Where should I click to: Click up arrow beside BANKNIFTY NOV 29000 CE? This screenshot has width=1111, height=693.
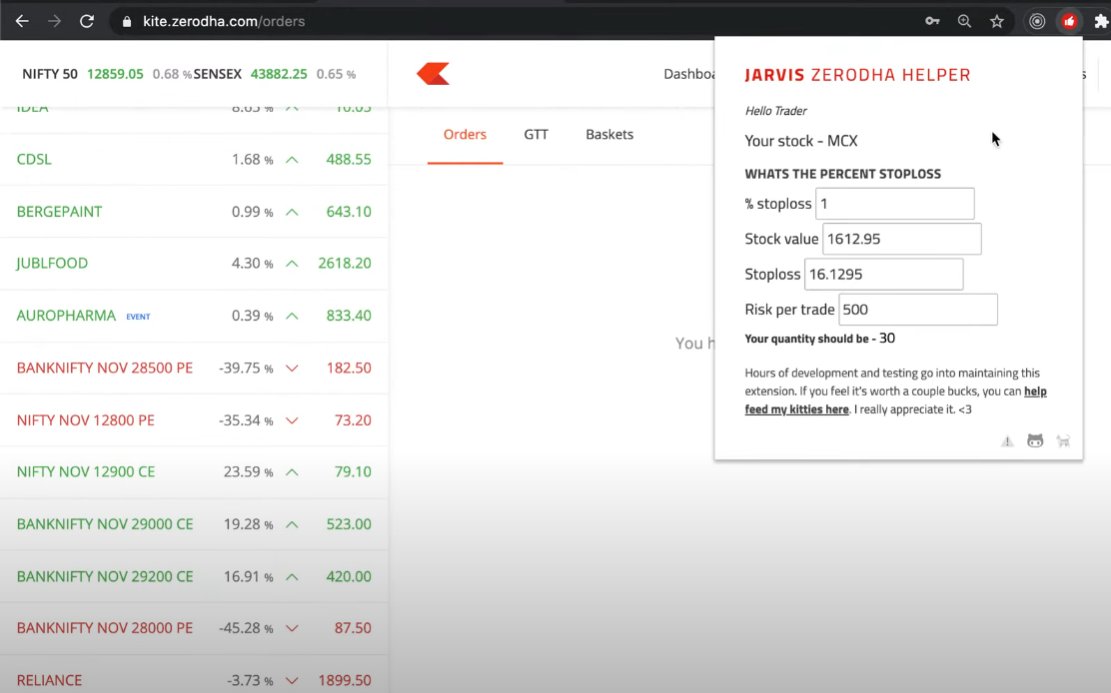(x=292, y=524)
